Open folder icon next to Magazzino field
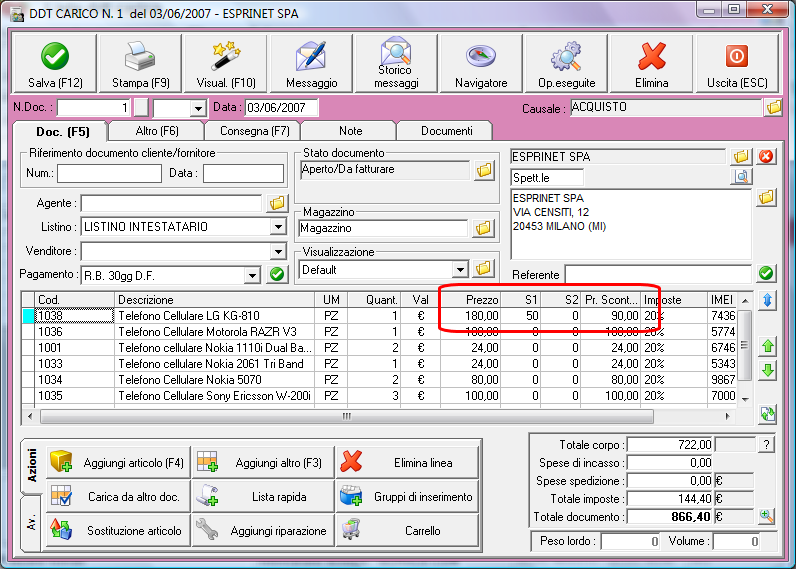 pos(484,228)
